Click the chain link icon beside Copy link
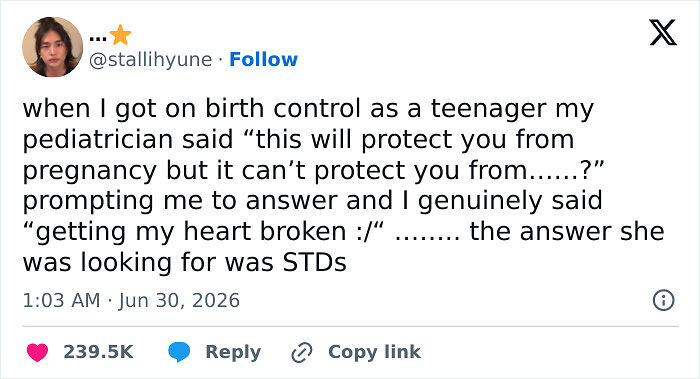Viewport: 700px width, 379px height. [302, 352]
